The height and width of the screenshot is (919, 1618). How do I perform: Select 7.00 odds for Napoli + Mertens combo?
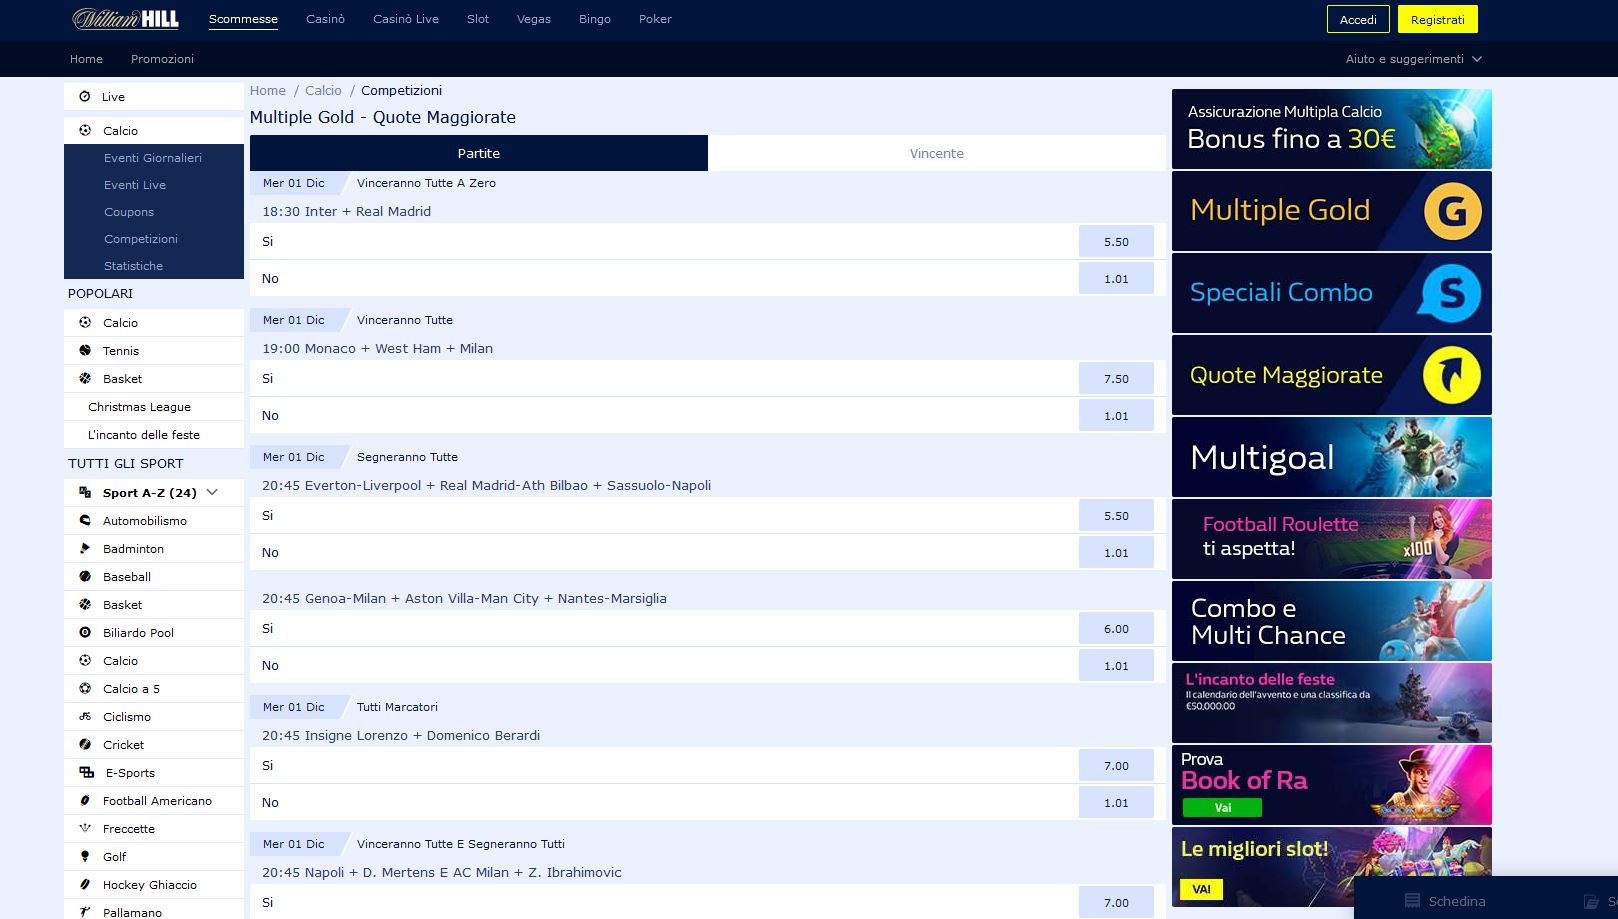1116,902
